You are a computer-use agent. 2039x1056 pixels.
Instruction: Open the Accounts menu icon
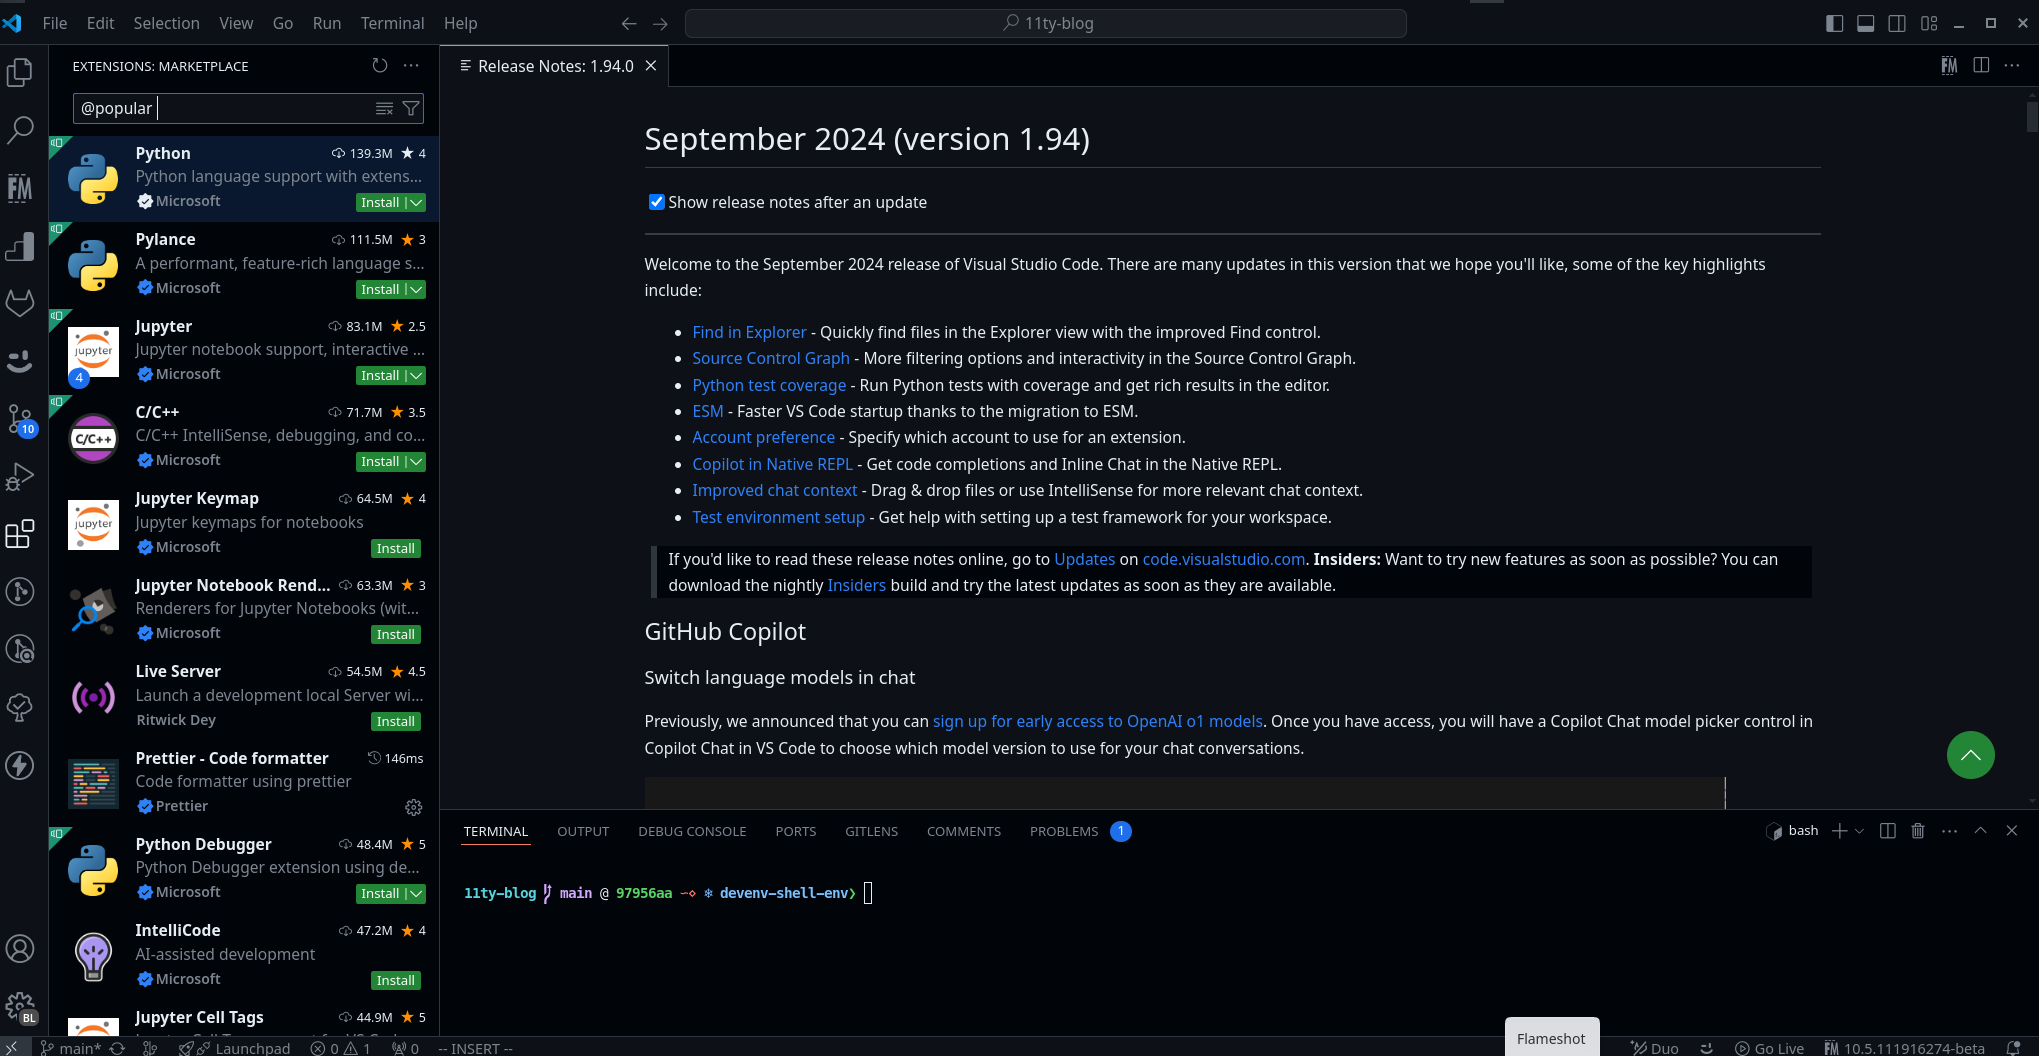20,948
